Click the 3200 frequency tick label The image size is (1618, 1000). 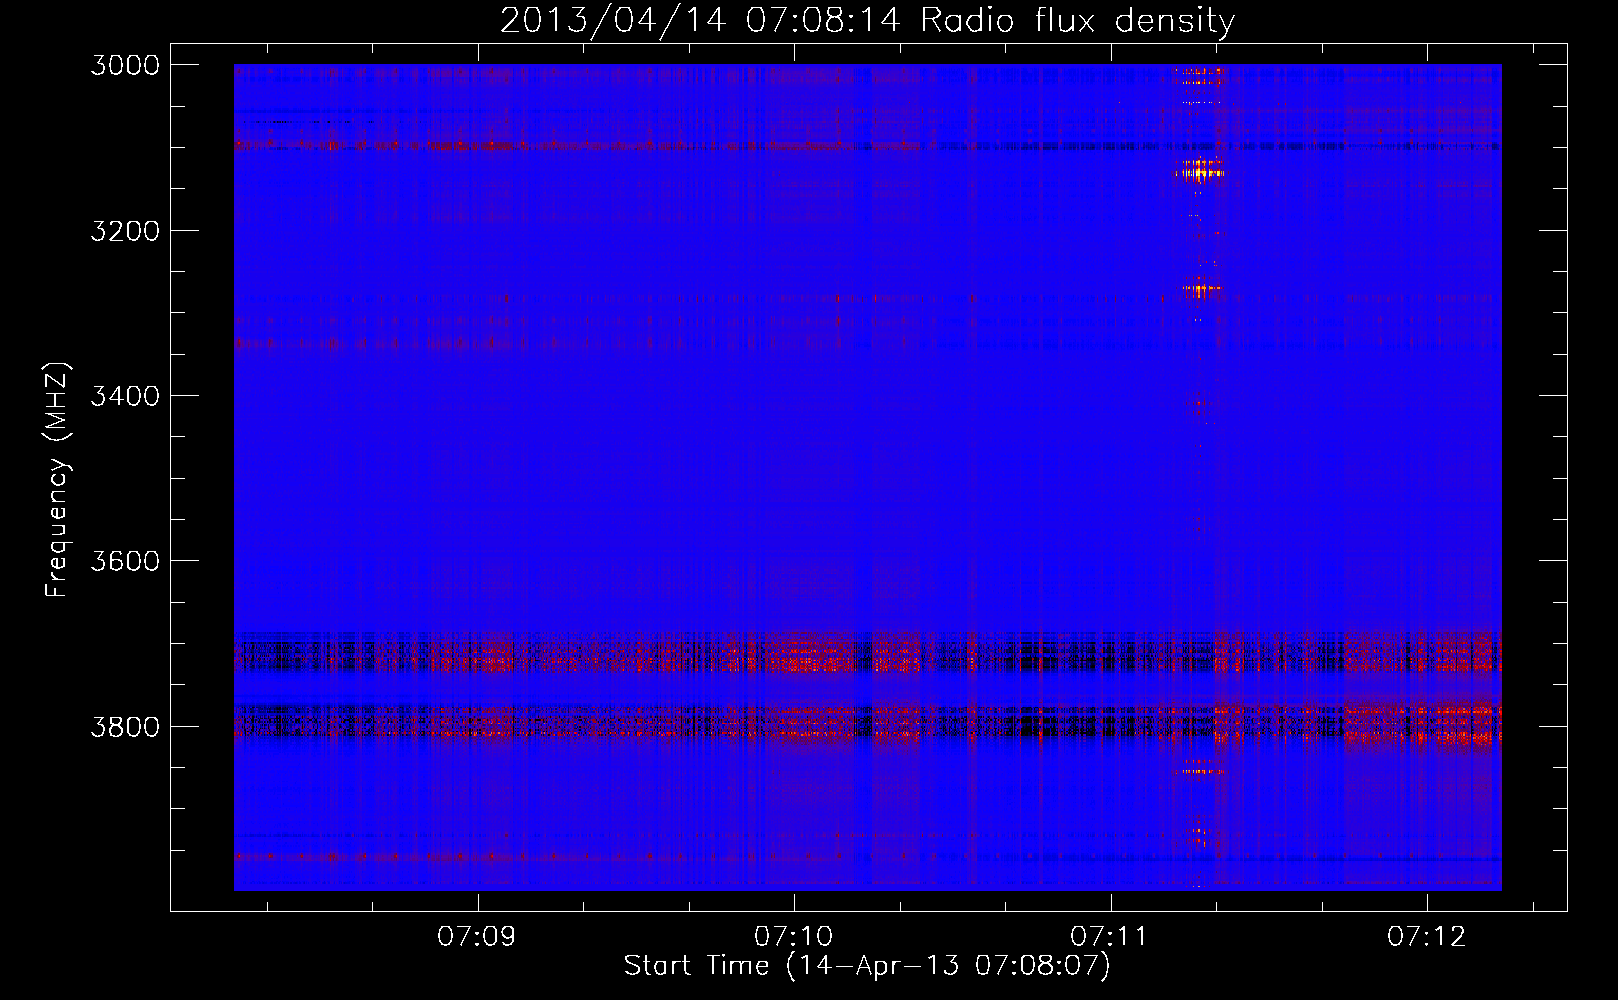[x=125, y=231]
